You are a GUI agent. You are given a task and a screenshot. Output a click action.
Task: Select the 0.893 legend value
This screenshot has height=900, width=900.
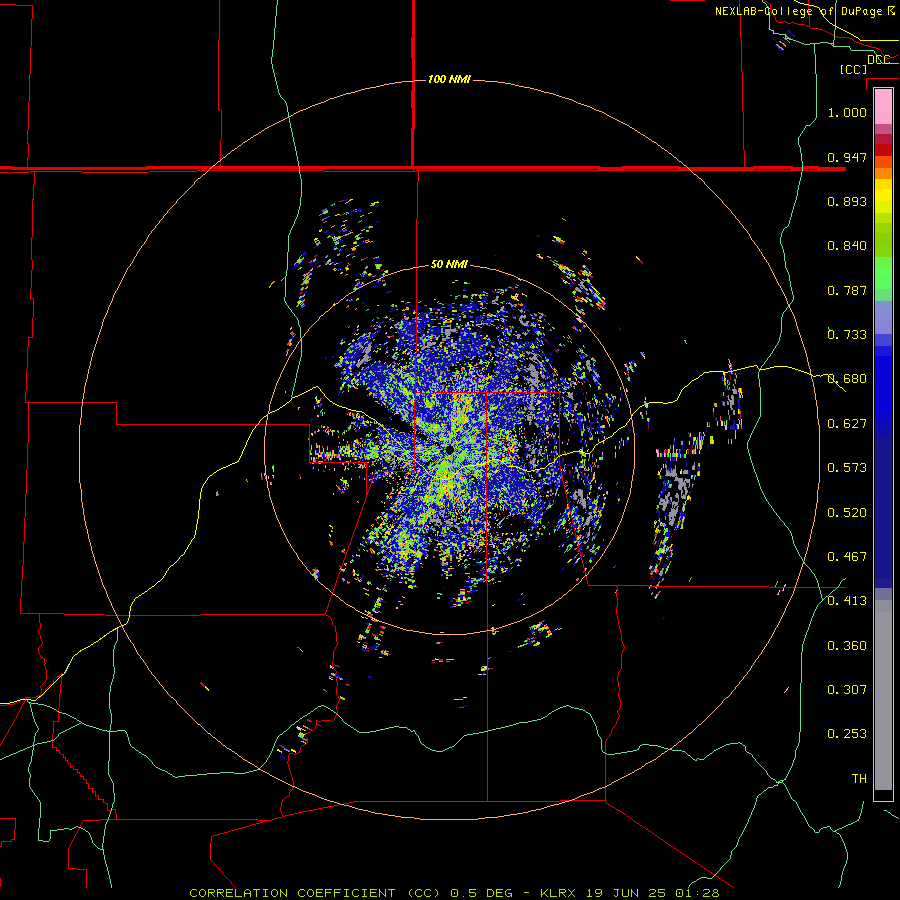(x=847, y=201)
